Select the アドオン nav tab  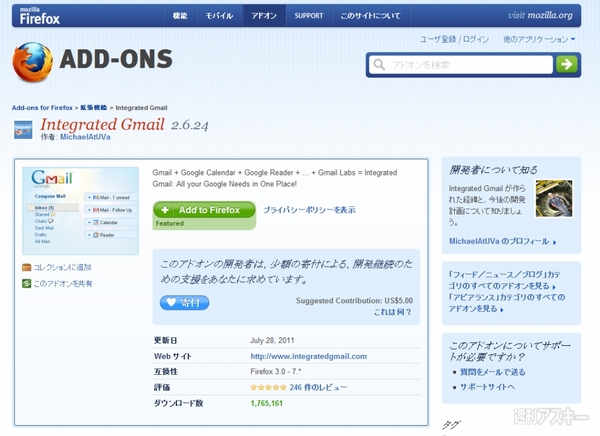[x=264, y=16]
